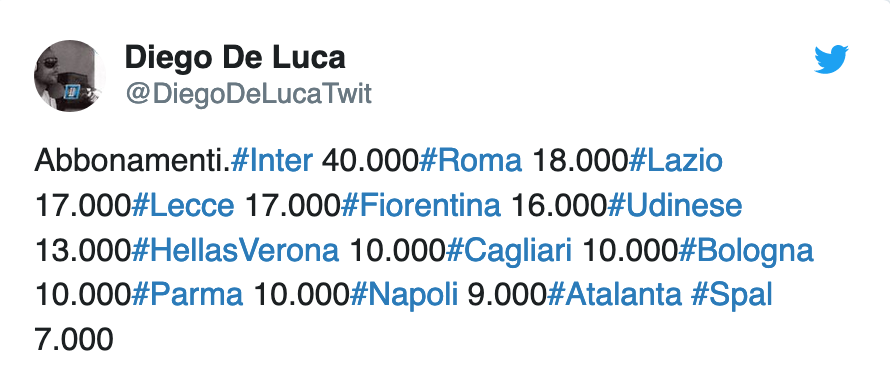Open the #Fiorentina hashtag
Image resolution: width=890 pixels, height=374 pixels.
[x=421, y=205]
